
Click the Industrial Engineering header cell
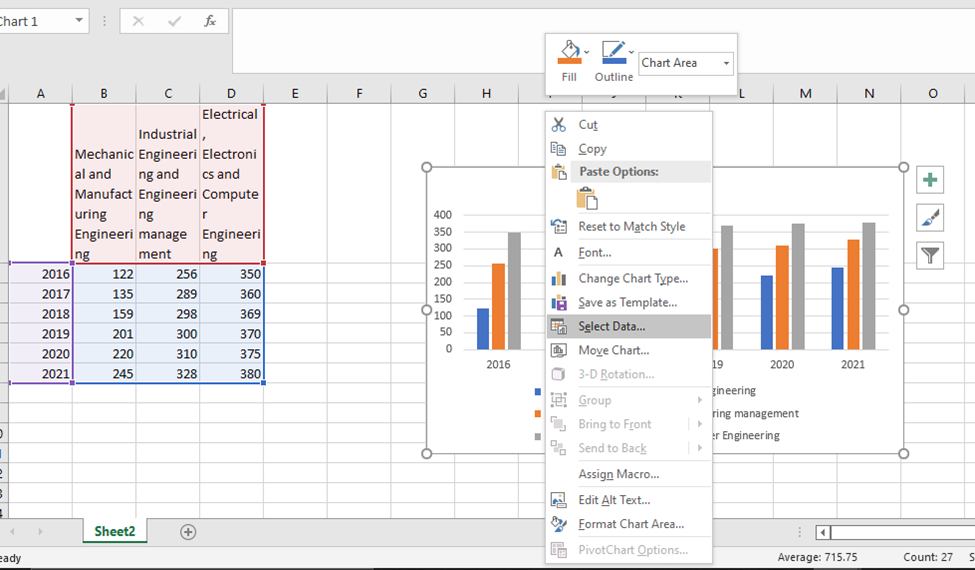click(x=168, y=184)
